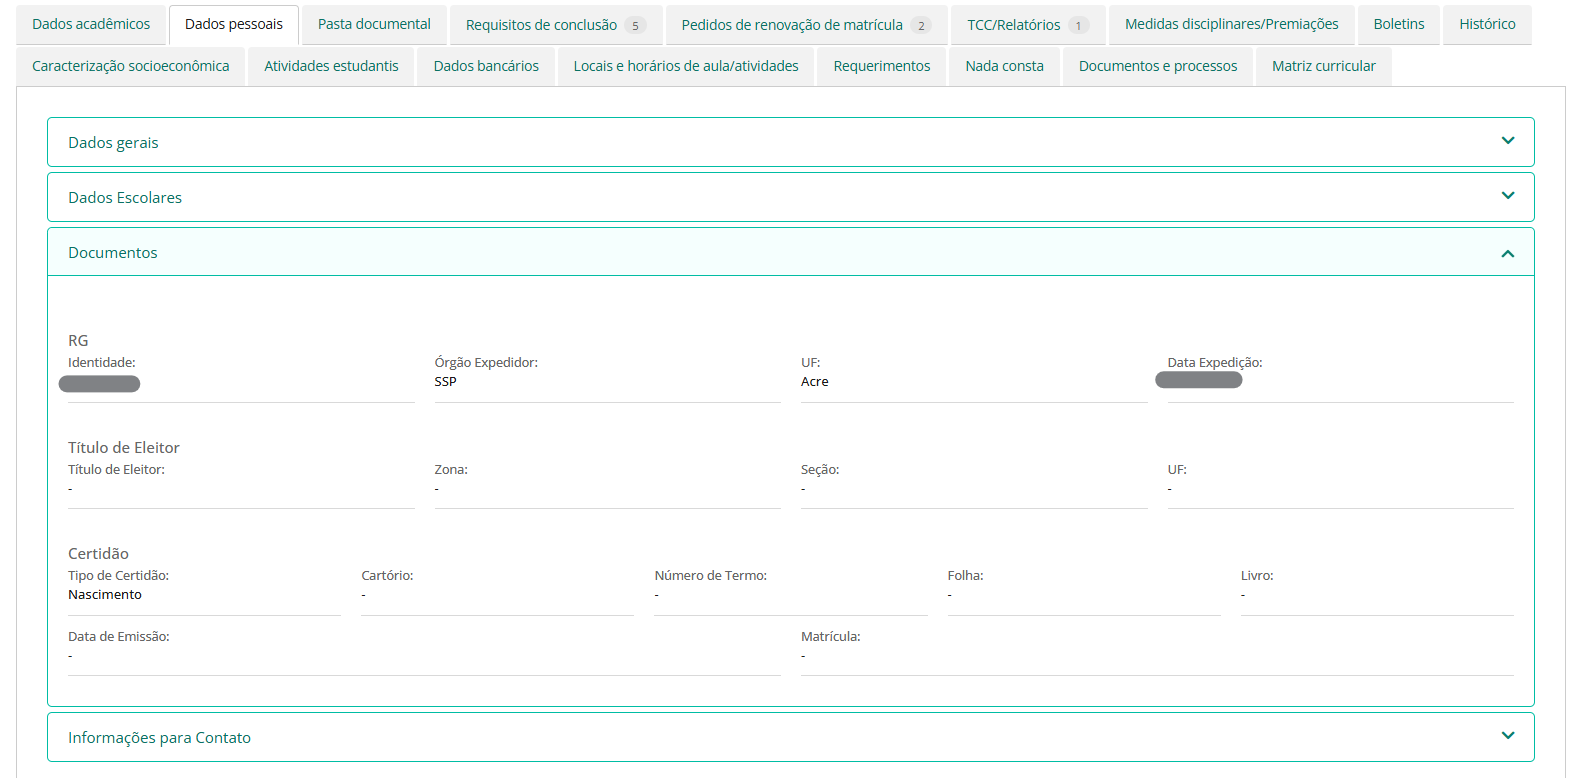Open Locais e horários de aula/atividades tab
1571x778 pixels.
(686, 66)
